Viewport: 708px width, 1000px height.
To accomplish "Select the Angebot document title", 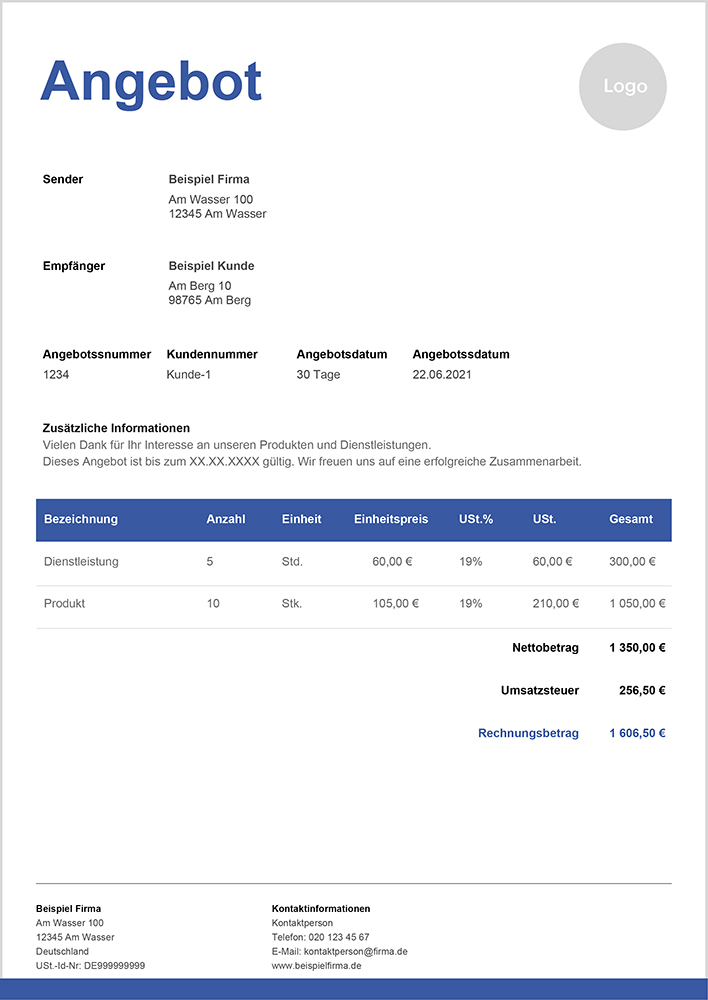I will [x=151, y=82].
